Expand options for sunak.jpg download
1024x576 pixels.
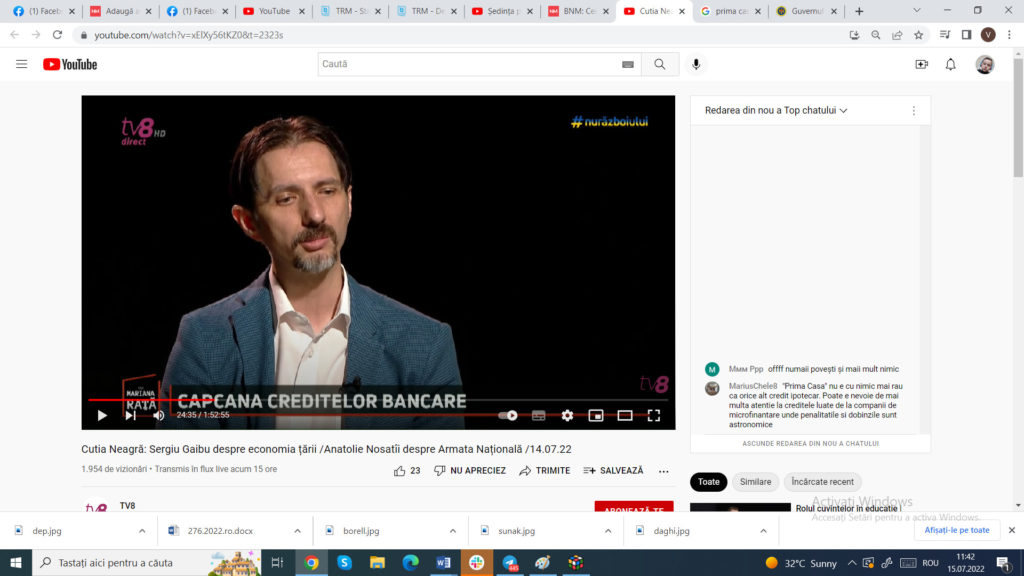point(608,531)
